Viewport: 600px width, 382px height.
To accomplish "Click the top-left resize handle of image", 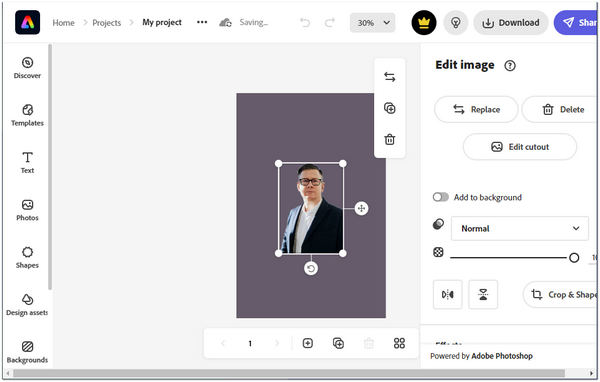I will point(279,164).
